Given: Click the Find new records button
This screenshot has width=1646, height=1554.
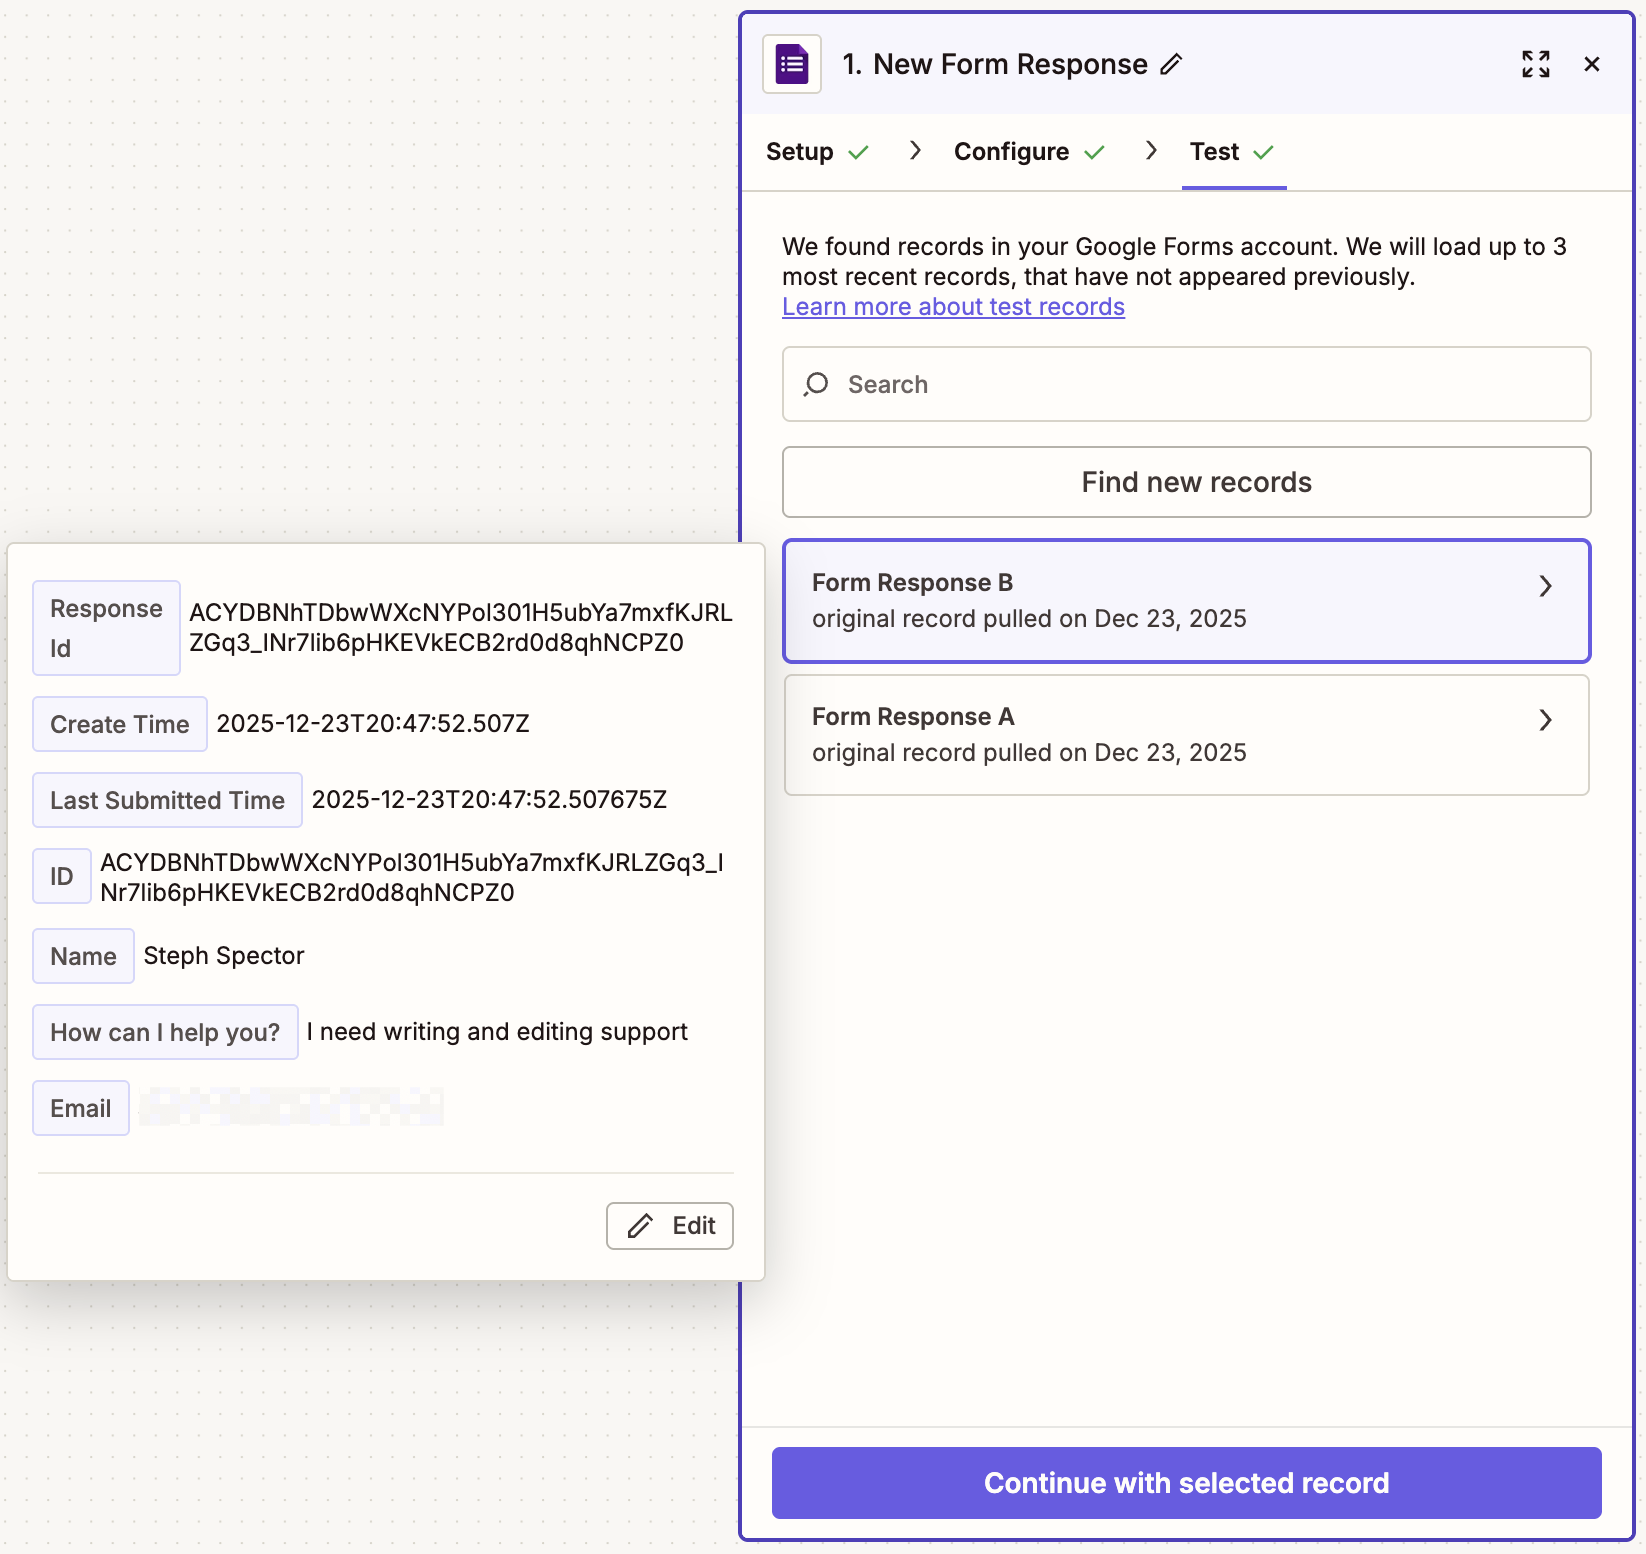Looking at the screenshot, I should [x=1186, y=482].
